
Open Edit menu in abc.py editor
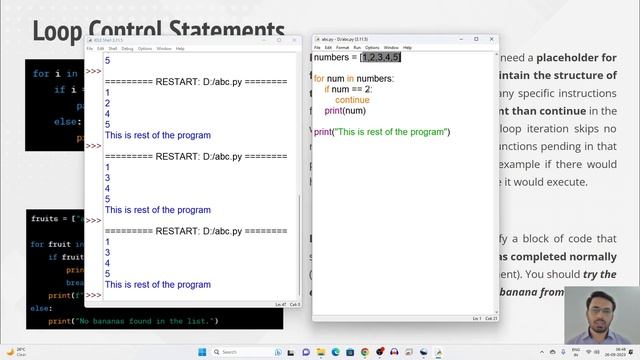point(328,48)
